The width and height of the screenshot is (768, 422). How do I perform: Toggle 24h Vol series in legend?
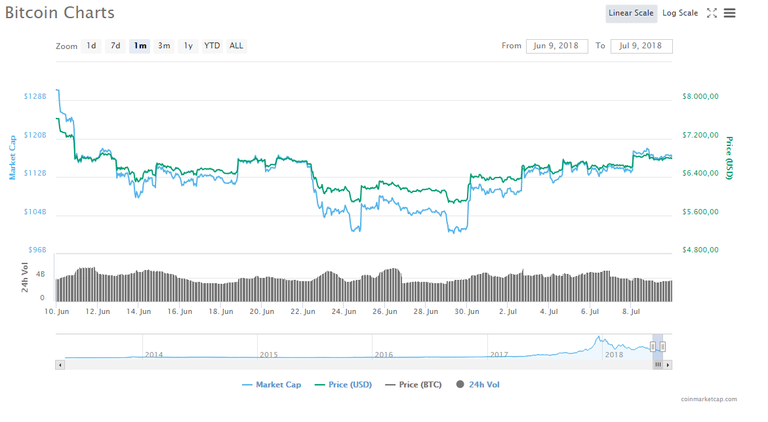point(478,385)
